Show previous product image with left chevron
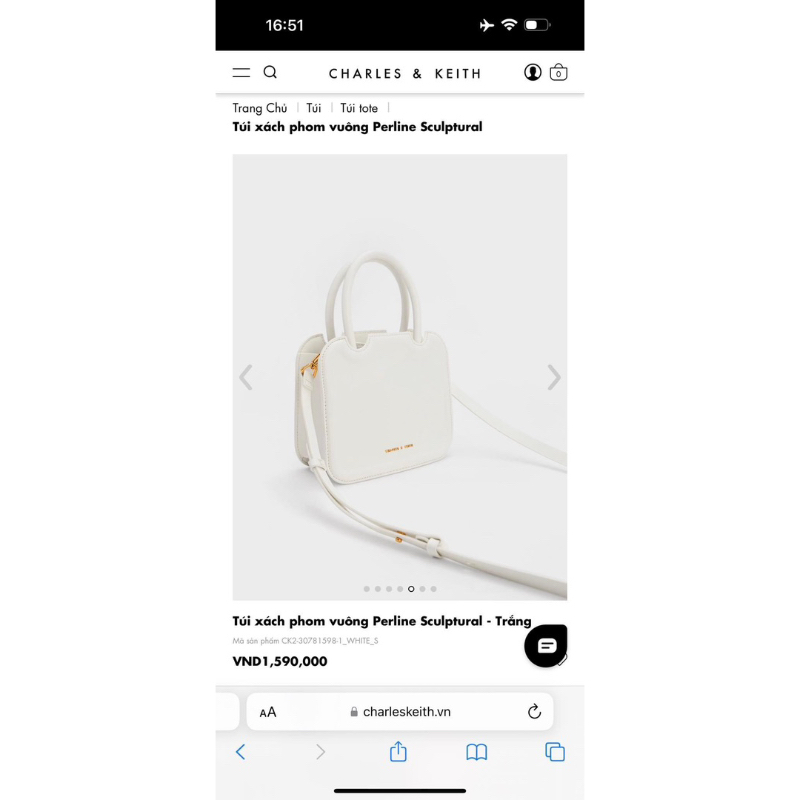The width and height of the screenshot is (800, 800). point(246,378)
